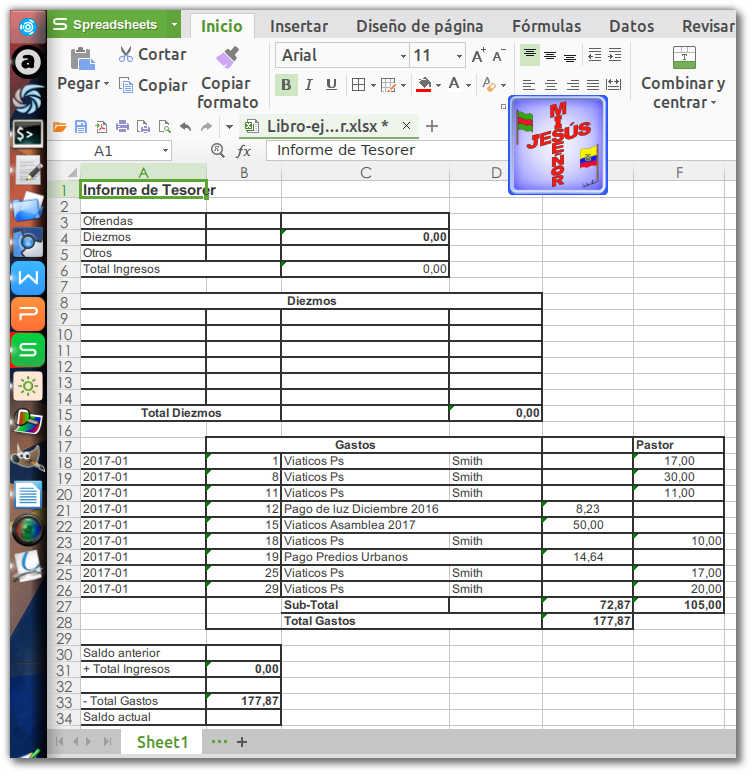Align text right horizontally
The width and height of the screenshot is (752, 774).
point(572,85)
